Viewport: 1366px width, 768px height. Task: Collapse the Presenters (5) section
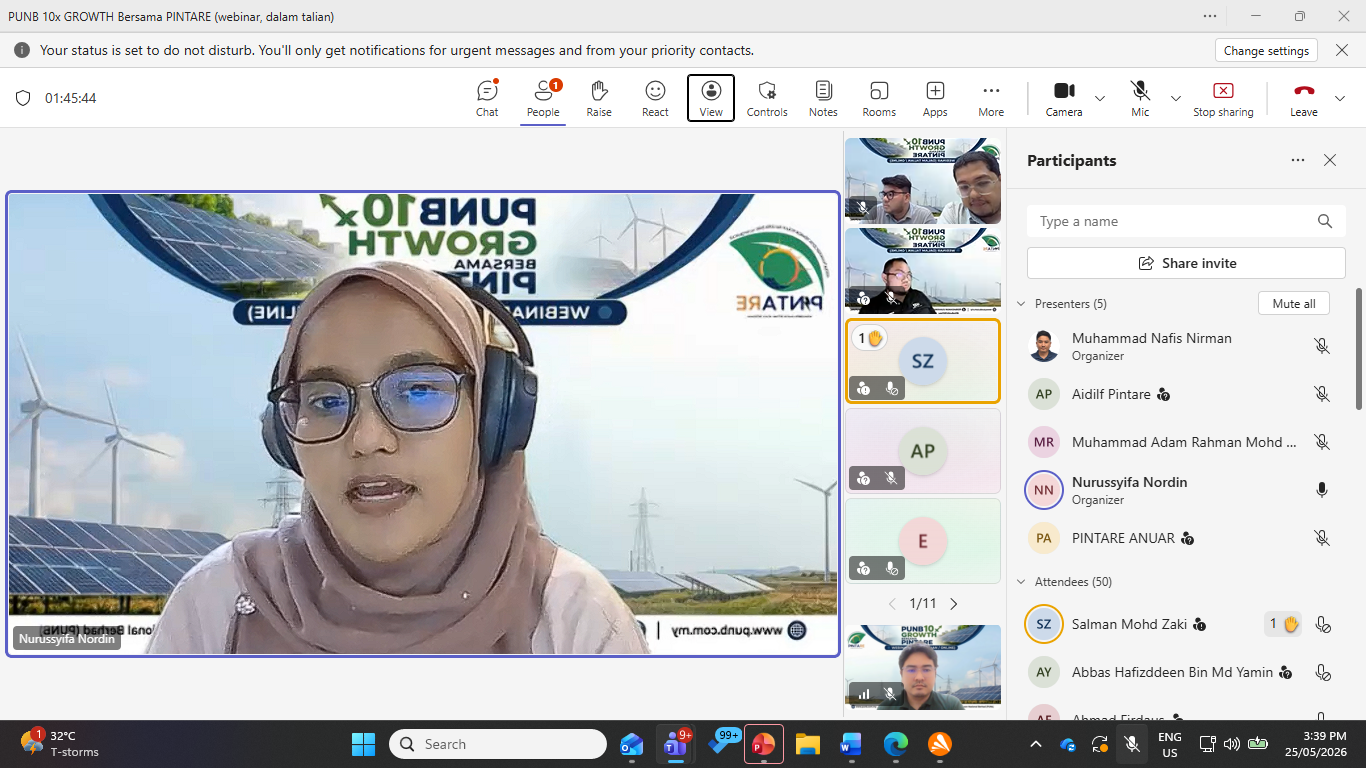[1021, 304]
